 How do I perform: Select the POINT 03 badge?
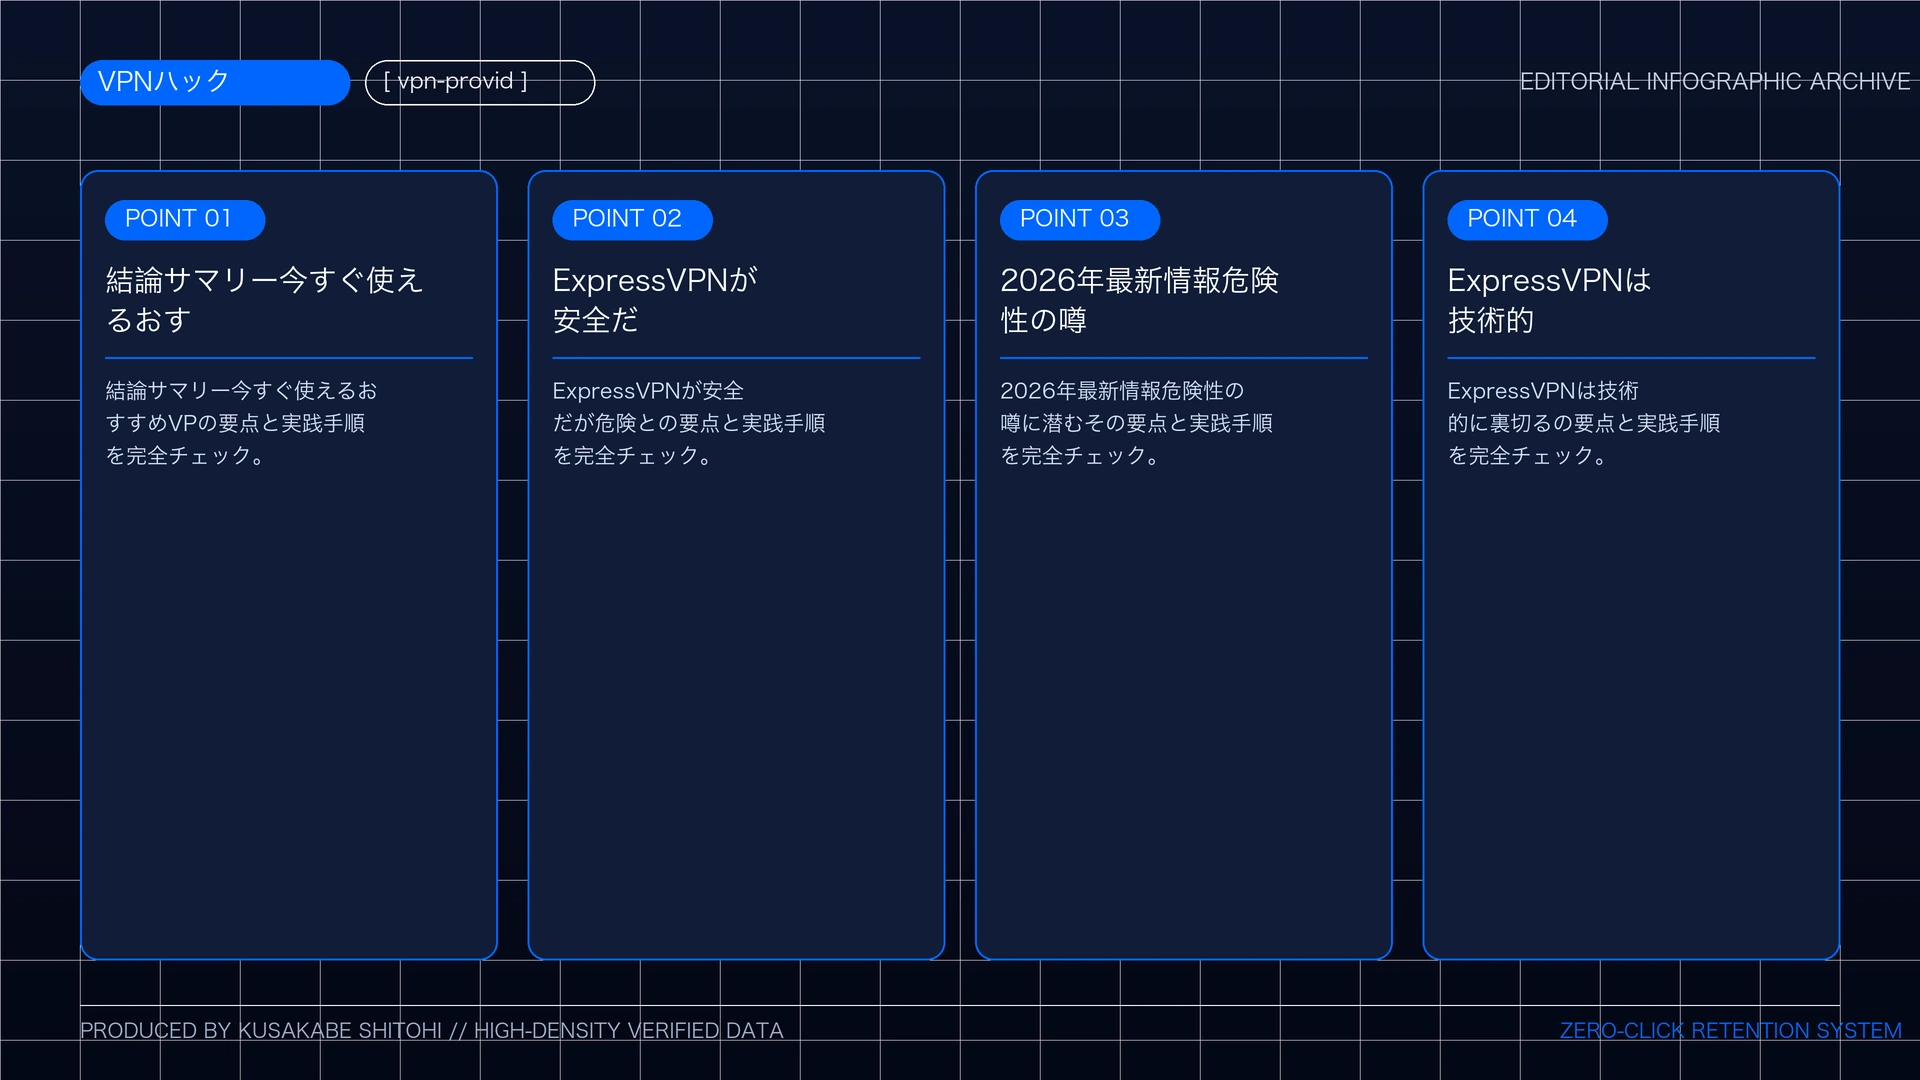(1080, 219)
